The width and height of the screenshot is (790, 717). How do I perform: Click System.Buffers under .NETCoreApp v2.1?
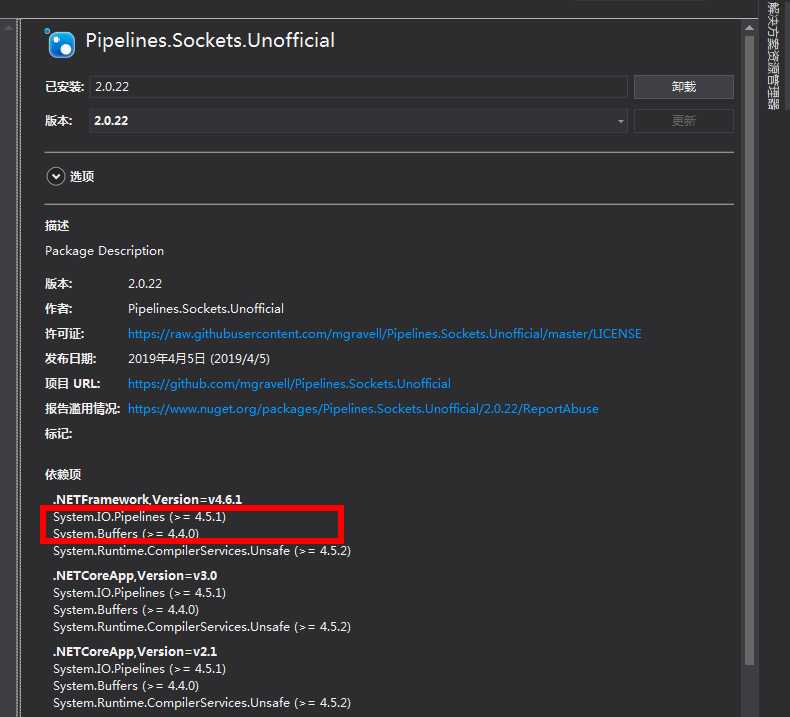126,686
